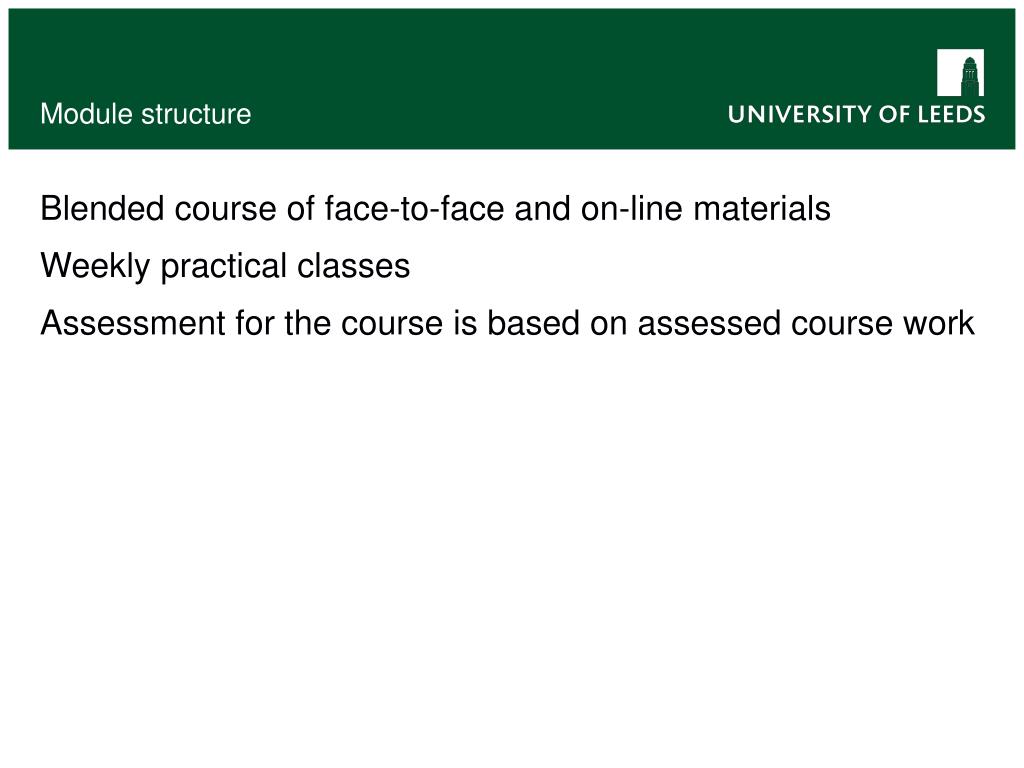
Task: Select the word practical
Action: coord(224,266)
